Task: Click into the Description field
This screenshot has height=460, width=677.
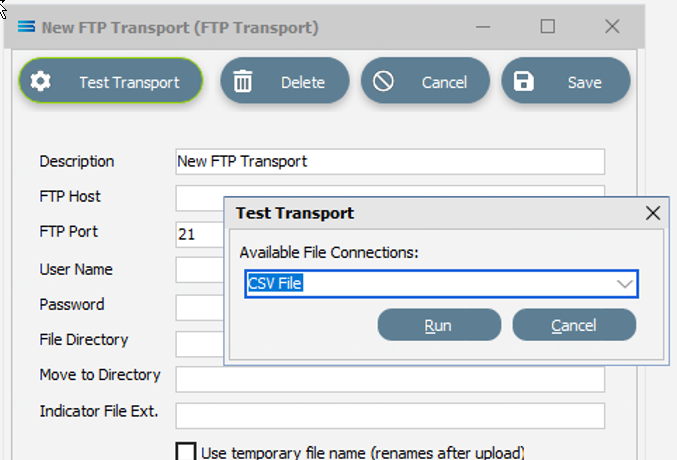Action: point(390,161)
